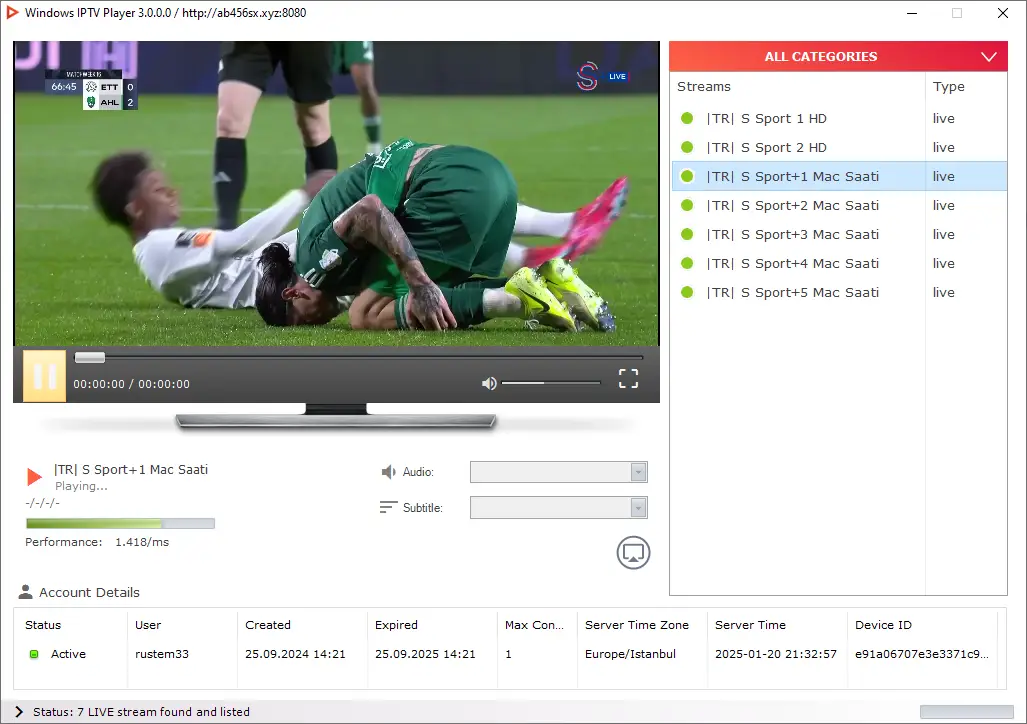Click the Performance 1.418/ms readout
The image size is (1027, 724).
97,542
